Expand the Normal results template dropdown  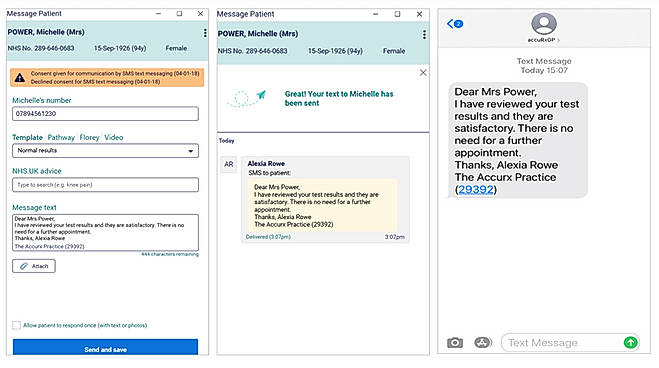point(105,150)
